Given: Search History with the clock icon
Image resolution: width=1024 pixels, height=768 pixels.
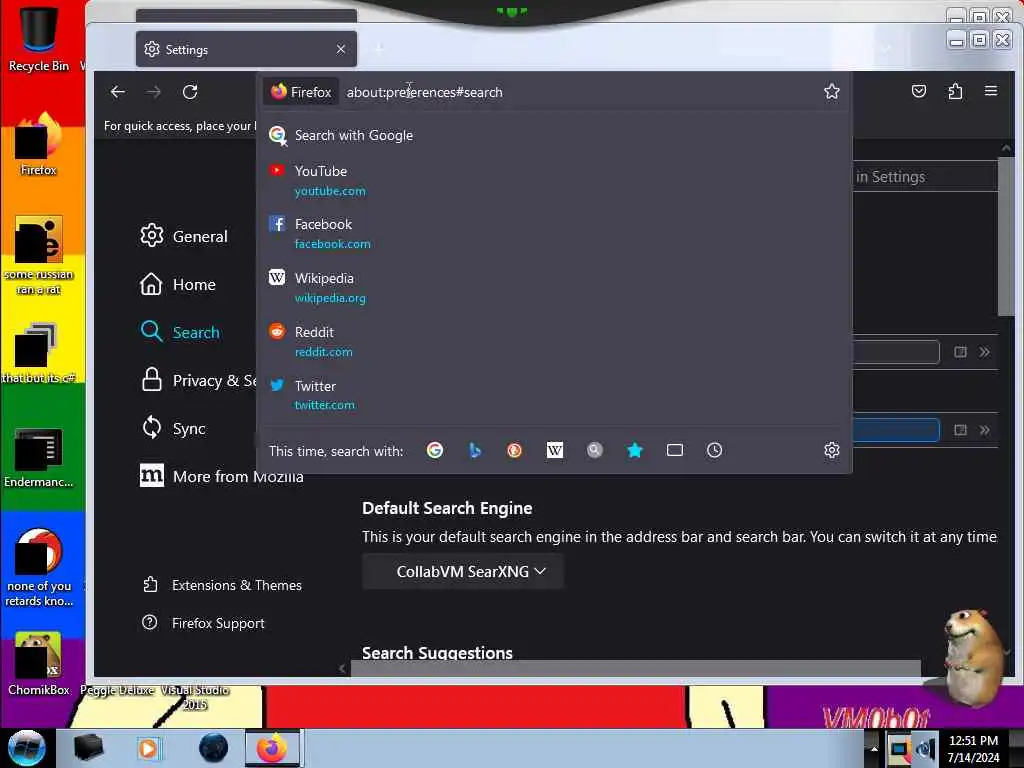Looking at the screenshot, I should (x=714, y=450).
